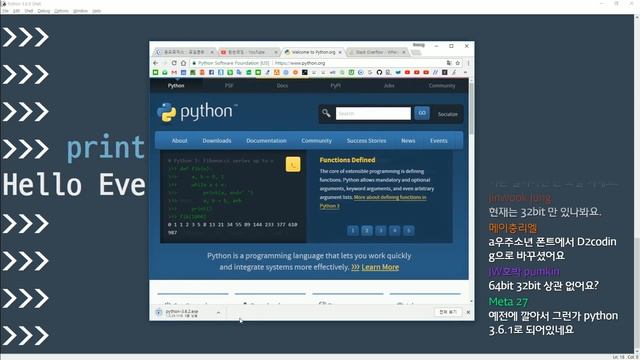The height and width of the screenshot is (360, 640).
Task: Open the News navigation item
Action: [408, 140]
